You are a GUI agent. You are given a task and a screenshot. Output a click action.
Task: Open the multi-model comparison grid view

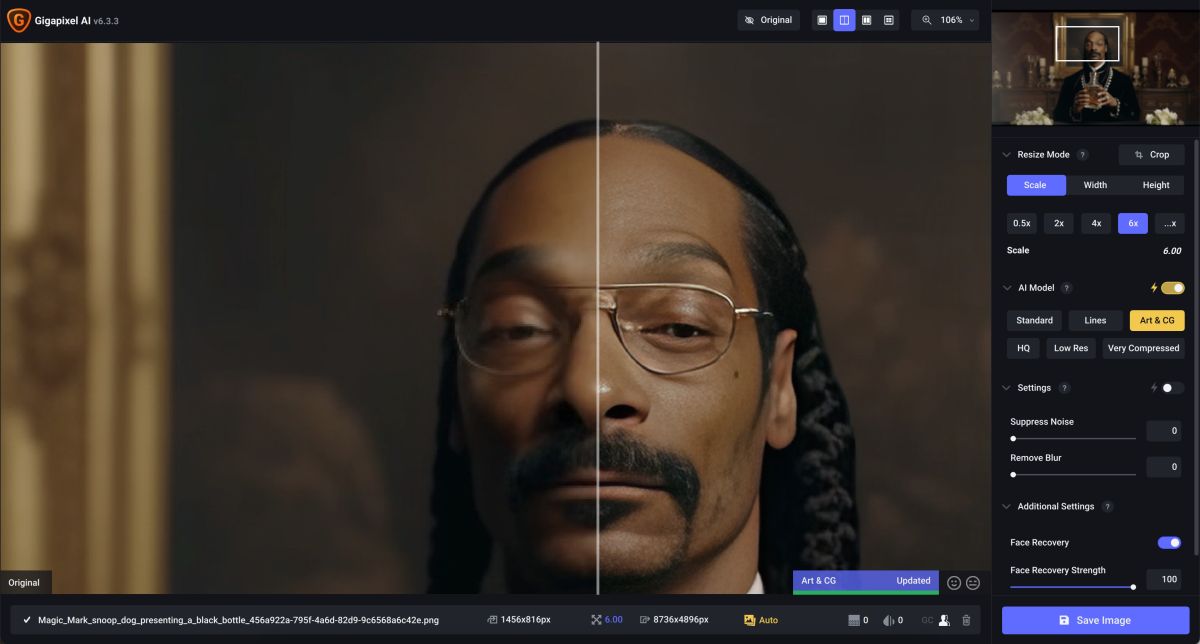pyautogui.click(x=888, y=20)
